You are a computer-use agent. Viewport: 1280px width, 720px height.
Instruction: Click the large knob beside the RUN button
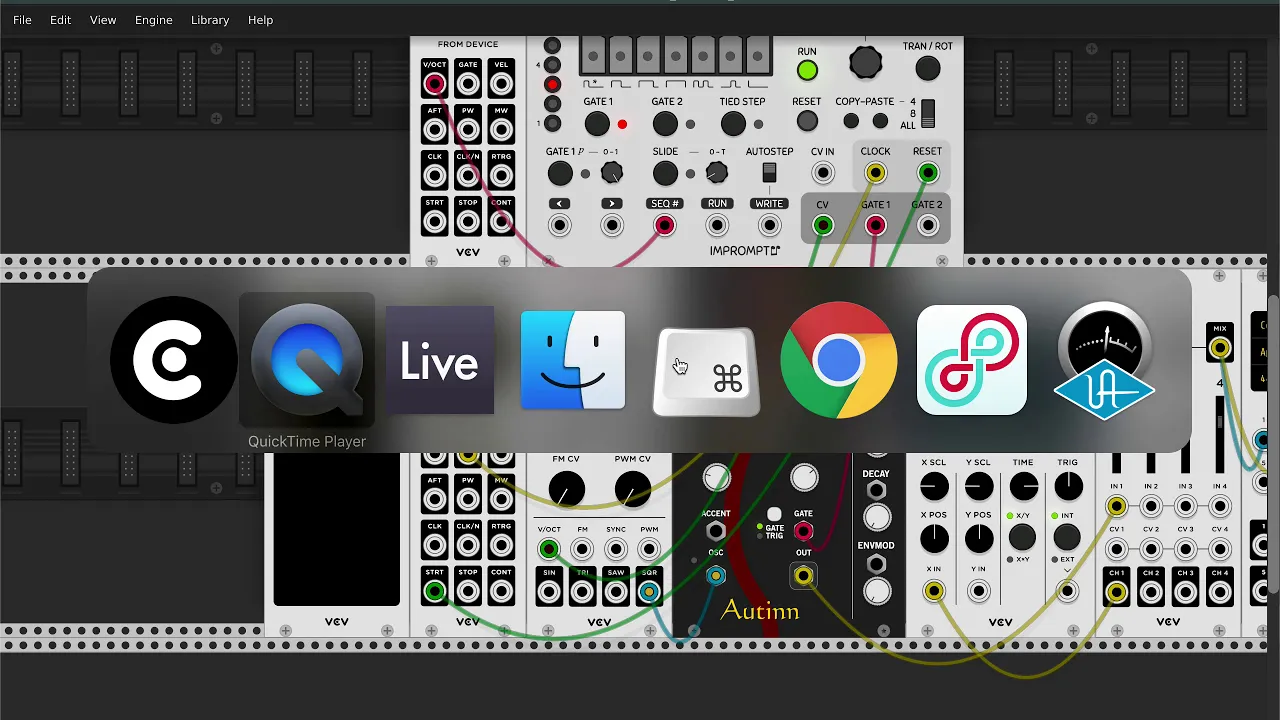(866, 63)
